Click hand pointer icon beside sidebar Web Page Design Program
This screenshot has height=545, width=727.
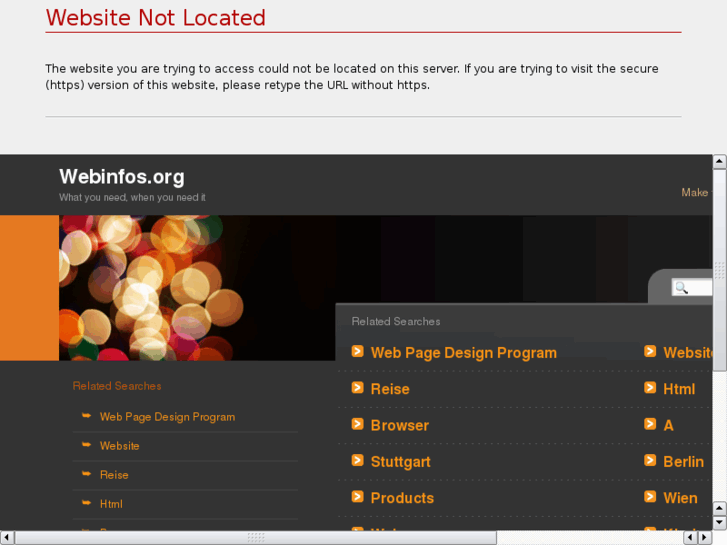(x=86, y=416)
